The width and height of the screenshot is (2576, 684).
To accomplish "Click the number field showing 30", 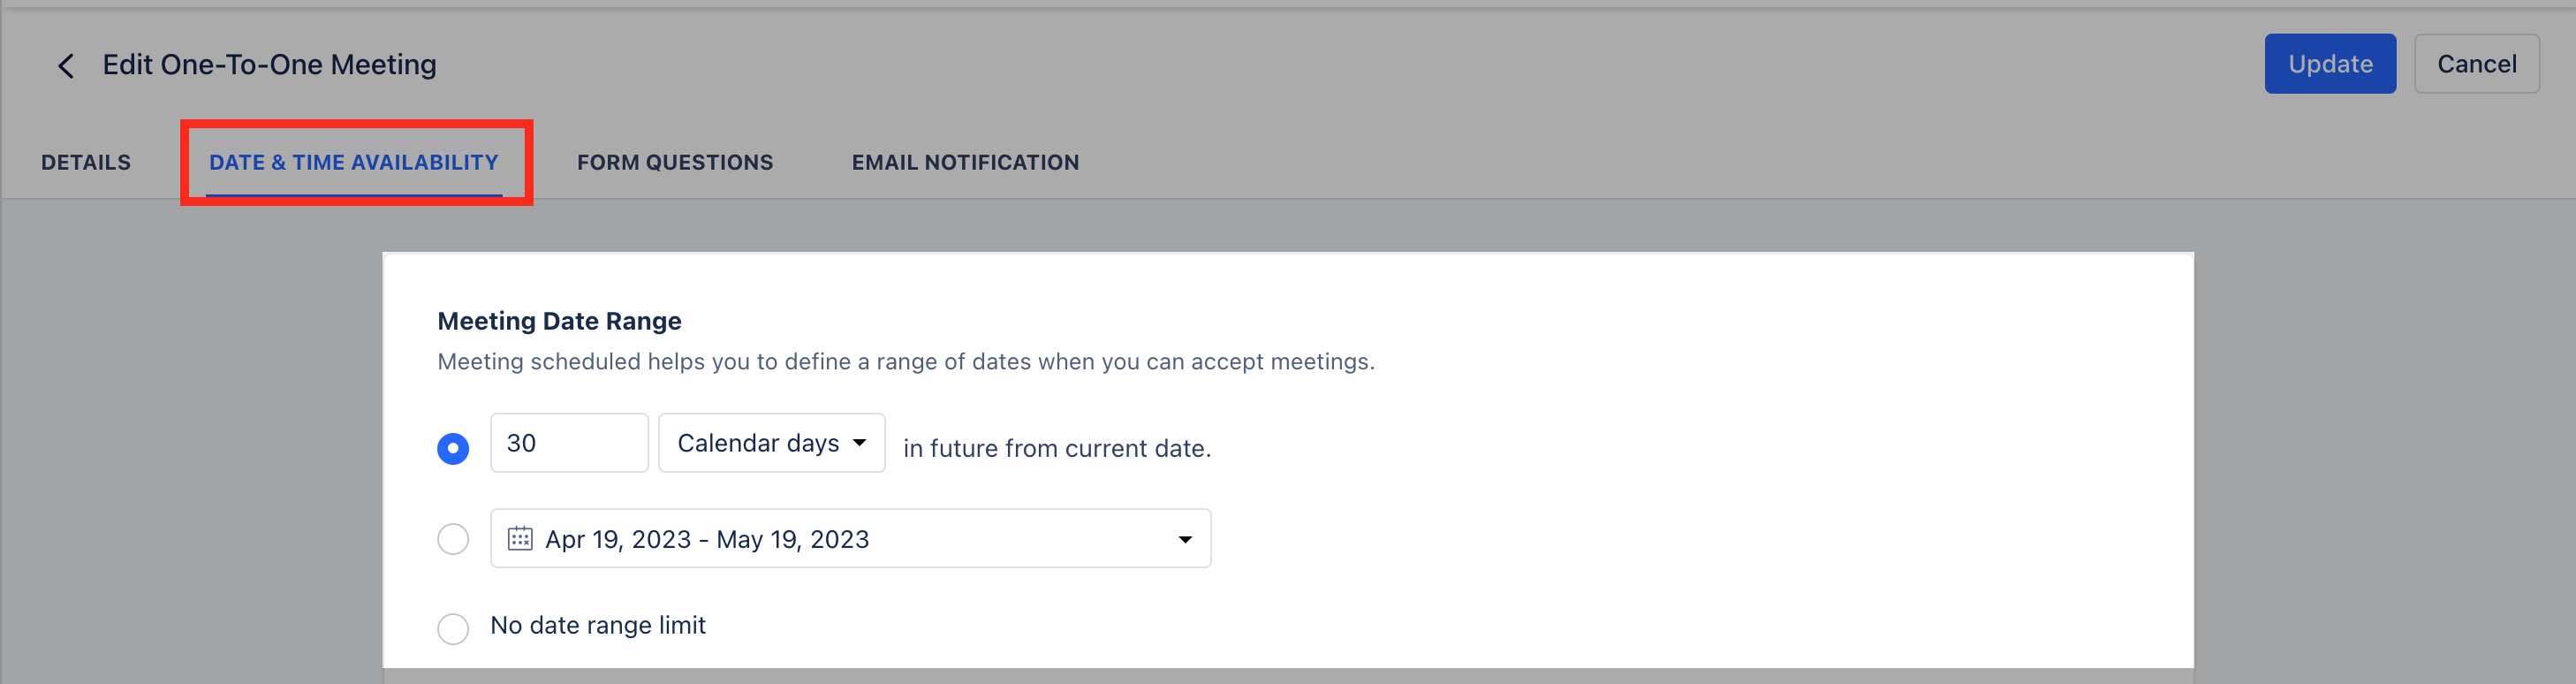I will [568, 443].
